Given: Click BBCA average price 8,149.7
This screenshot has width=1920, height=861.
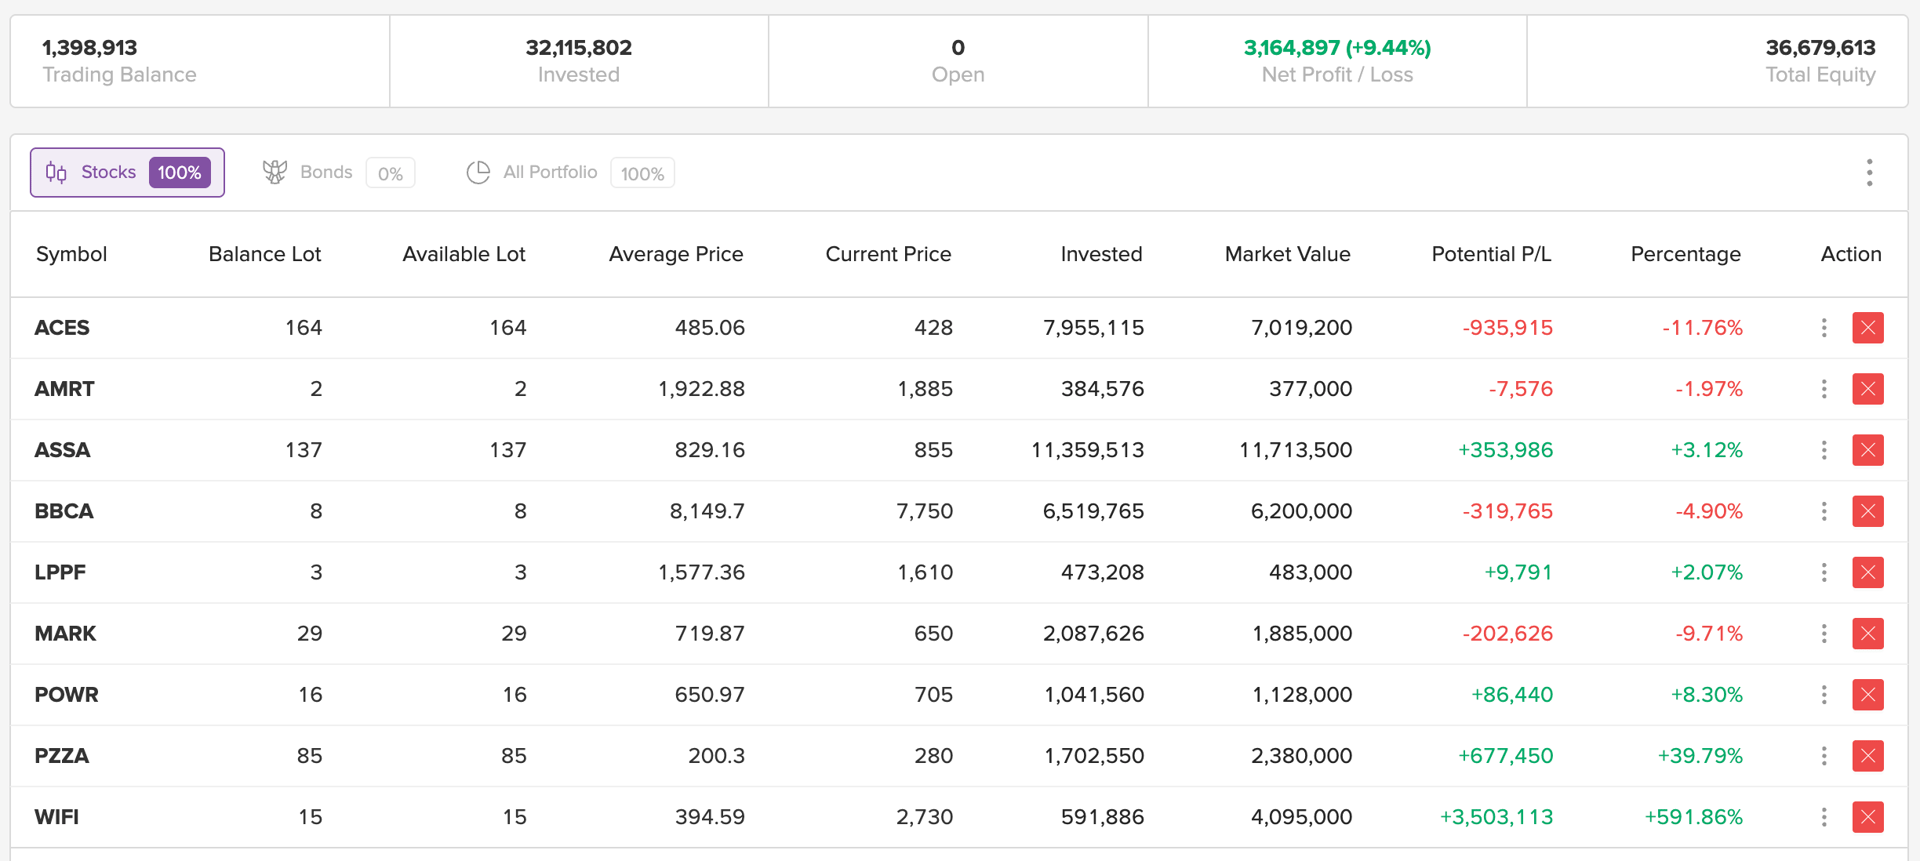Looking at the screenshot, I should (x=707, y=511).
